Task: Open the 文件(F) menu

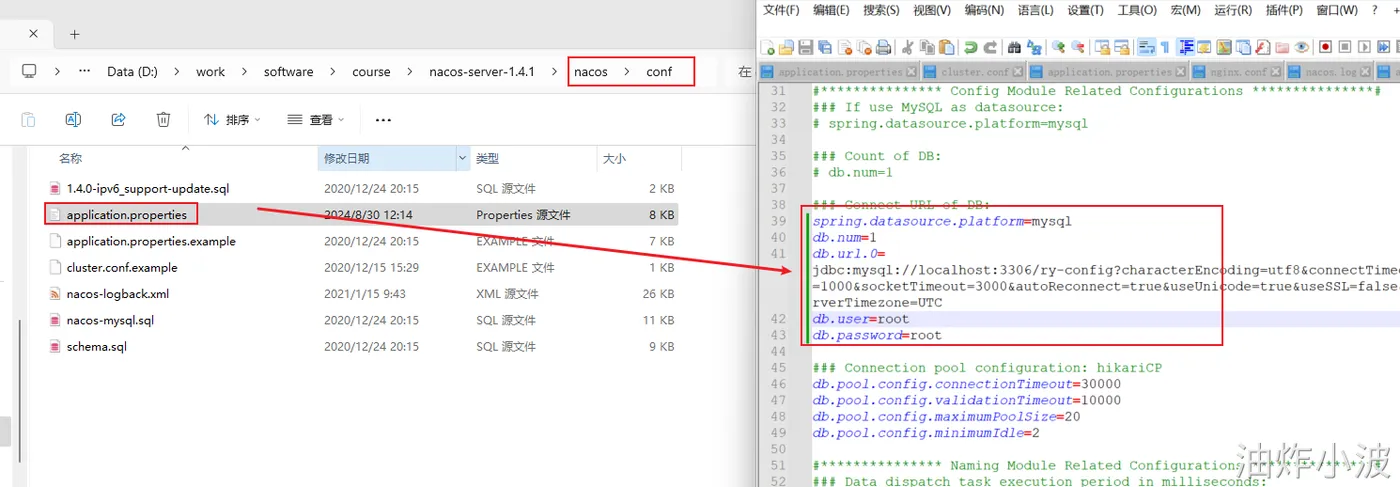Action: click(x=781, y=10)
